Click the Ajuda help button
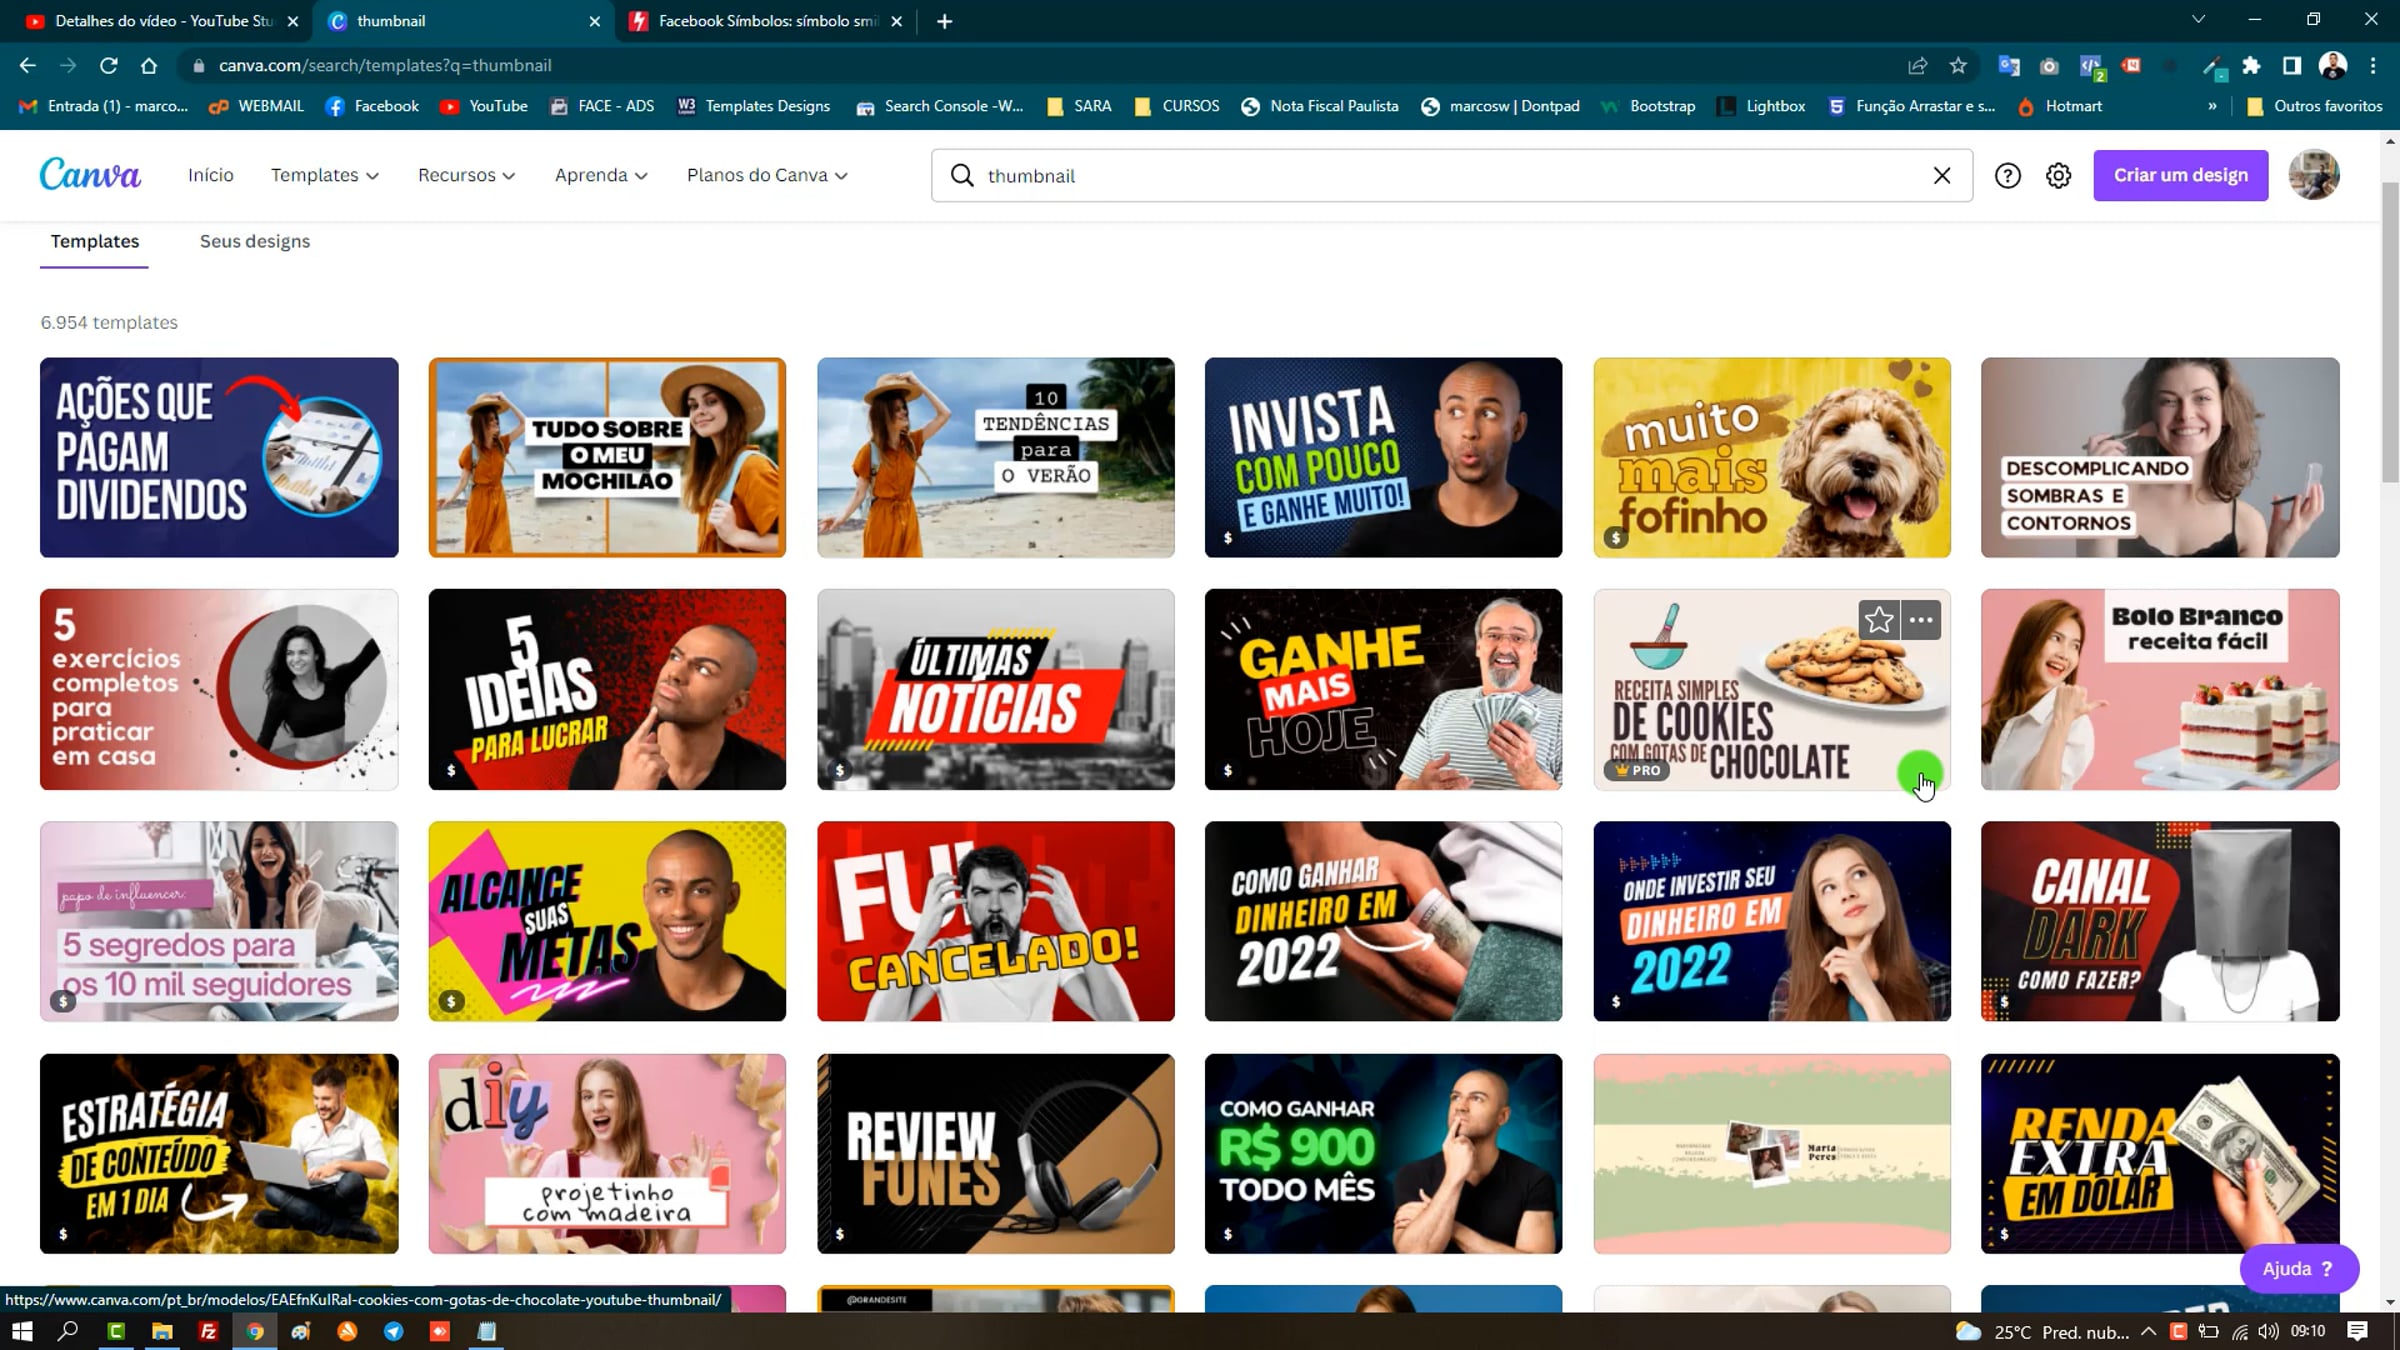The height and width of the screenshot is (1350, 2400). 2298,1268
